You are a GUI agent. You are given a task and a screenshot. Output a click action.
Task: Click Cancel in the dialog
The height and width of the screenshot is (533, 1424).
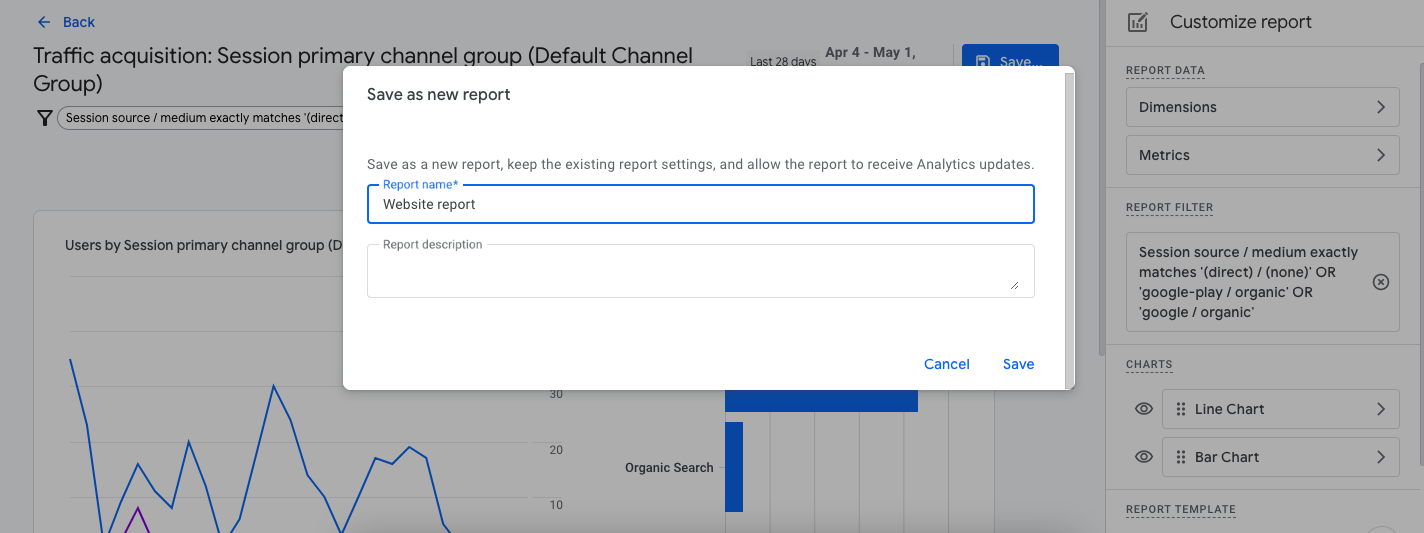pyautogui.click(x=946, y=364)
